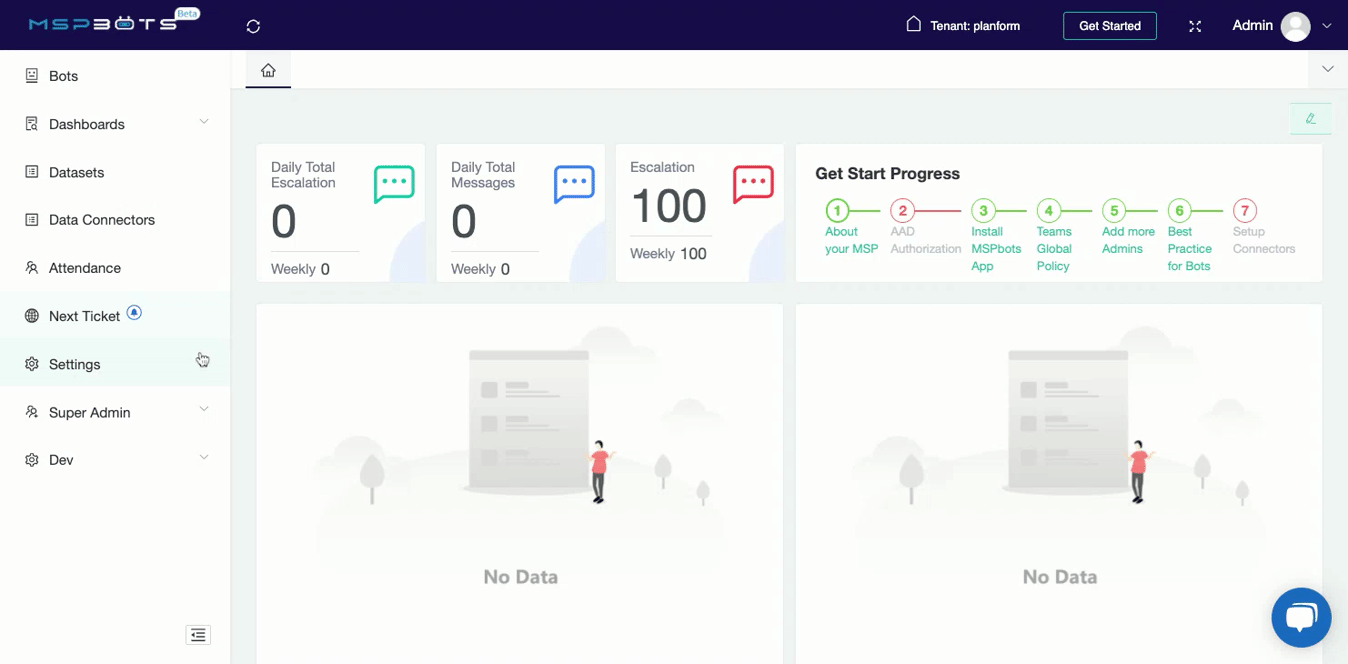Image resolution: width=1348 pixels, height=664 pixels.
Task: Click the refresh icon in top bar
Action: point(253,26)
